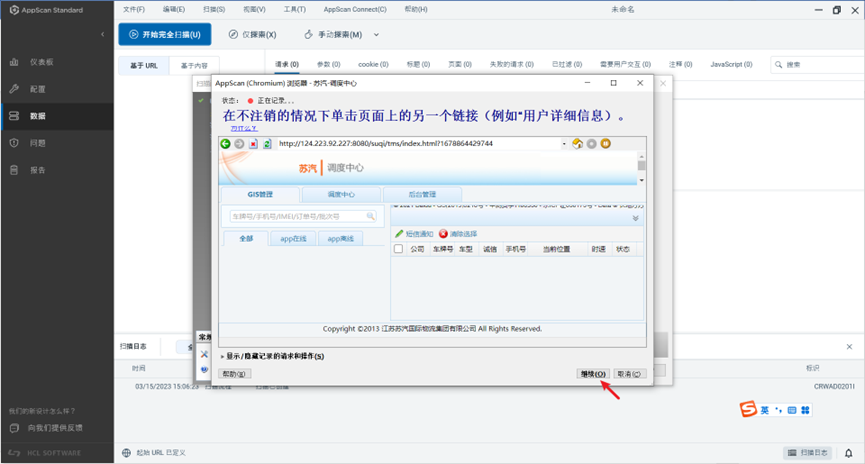Click the 报告 report icon in the sidebar
The height and width of the screenshot is (464, 865).
tap(14, 170)
